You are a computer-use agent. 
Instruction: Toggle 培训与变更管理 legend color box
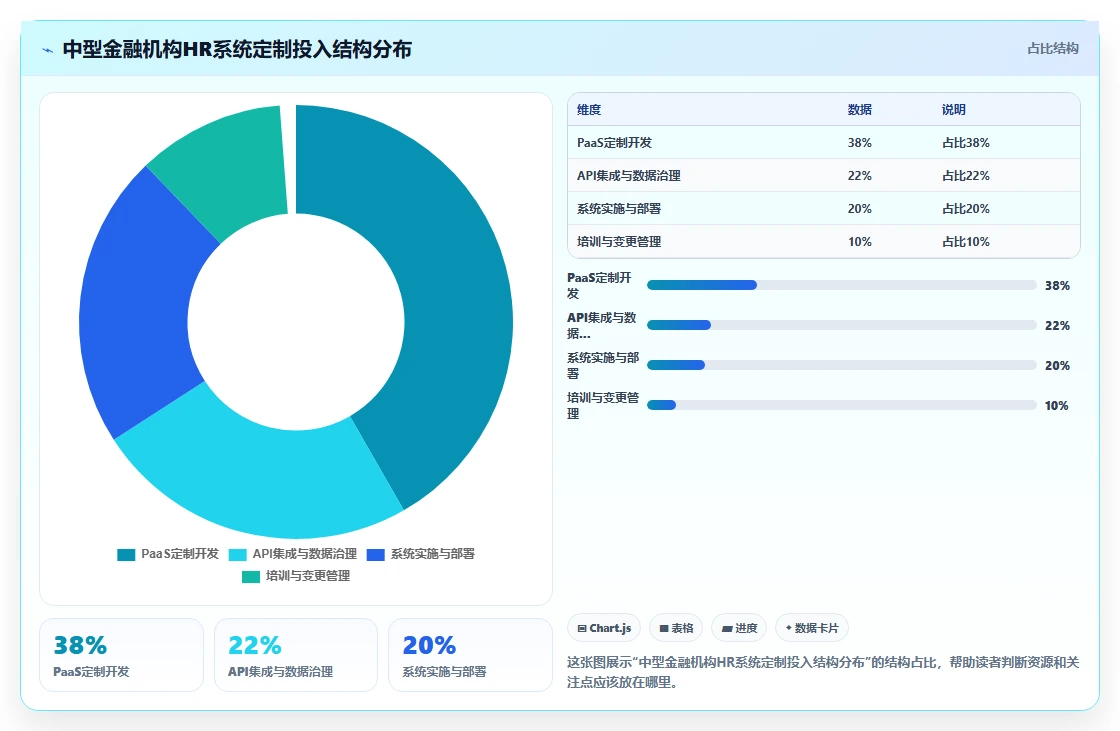251,577
